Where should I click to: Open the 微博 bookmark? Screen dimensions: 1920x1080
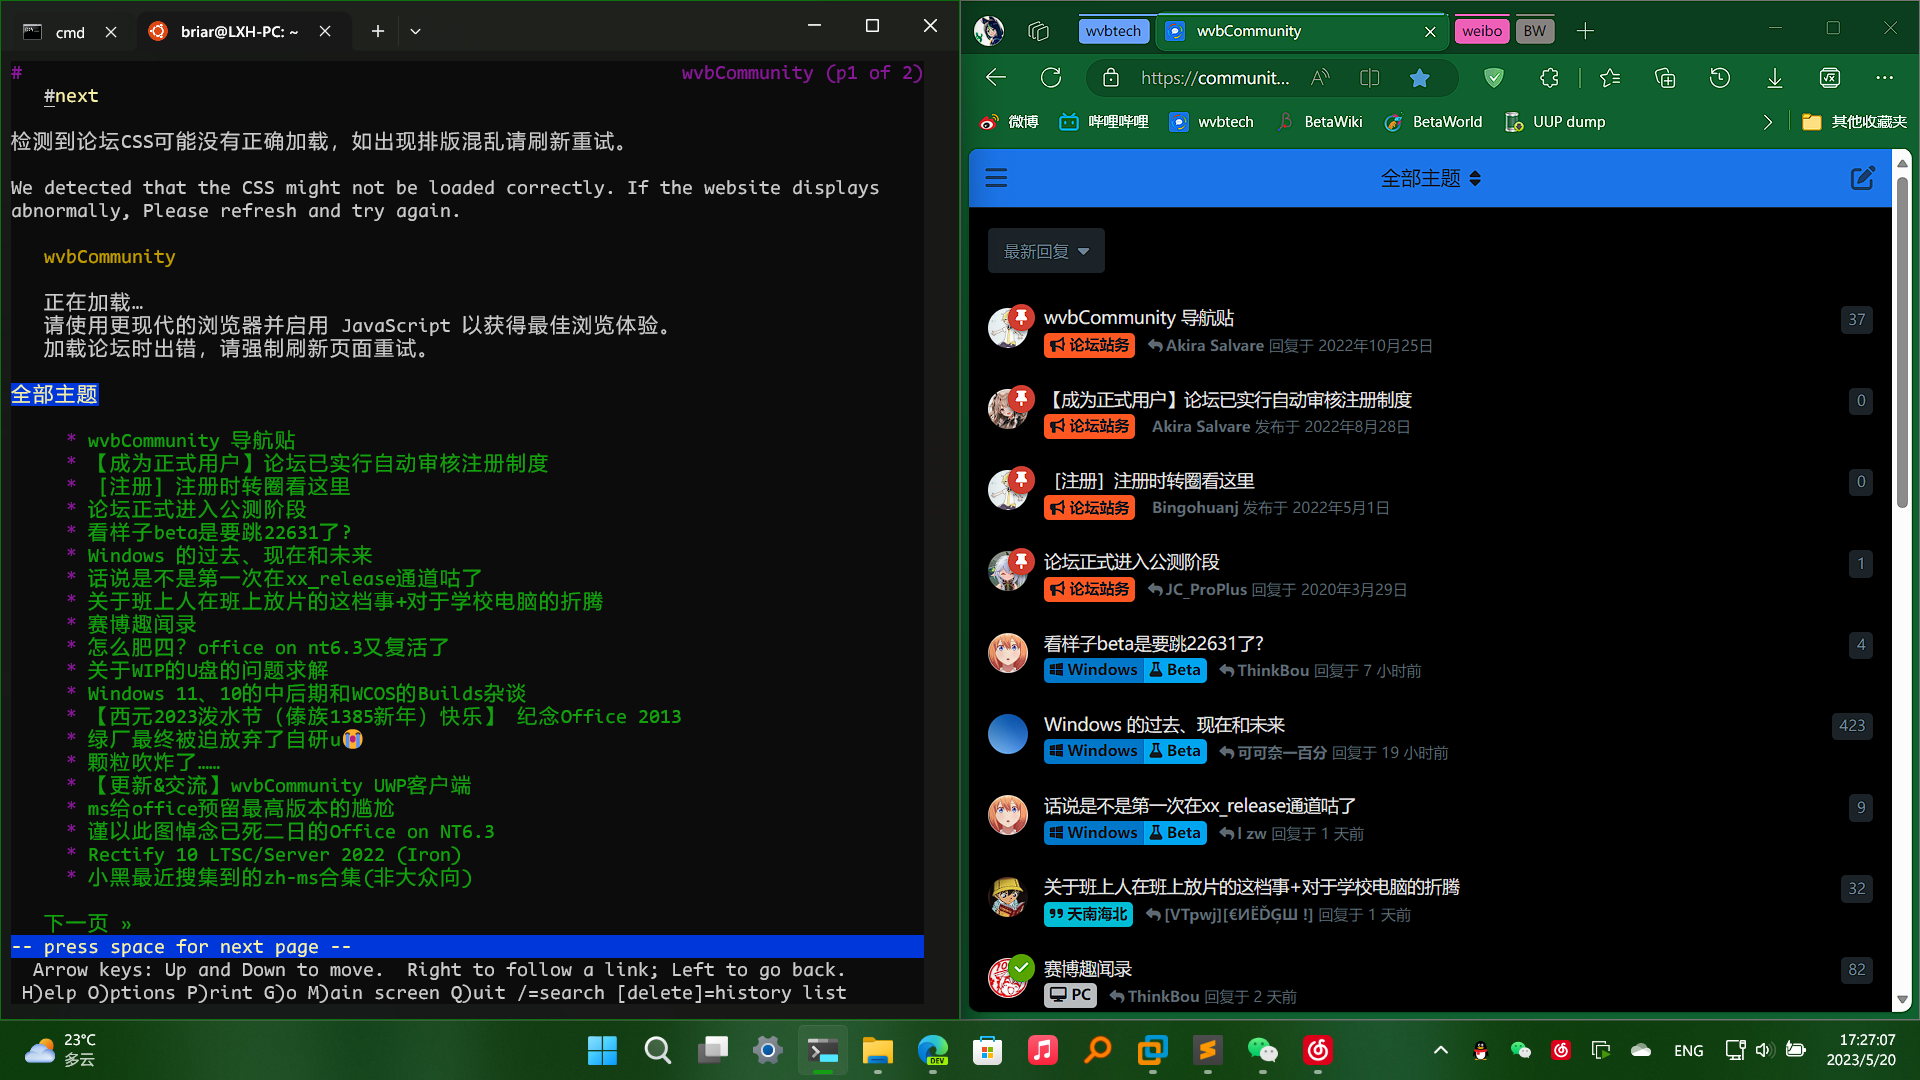(1009, 122)
